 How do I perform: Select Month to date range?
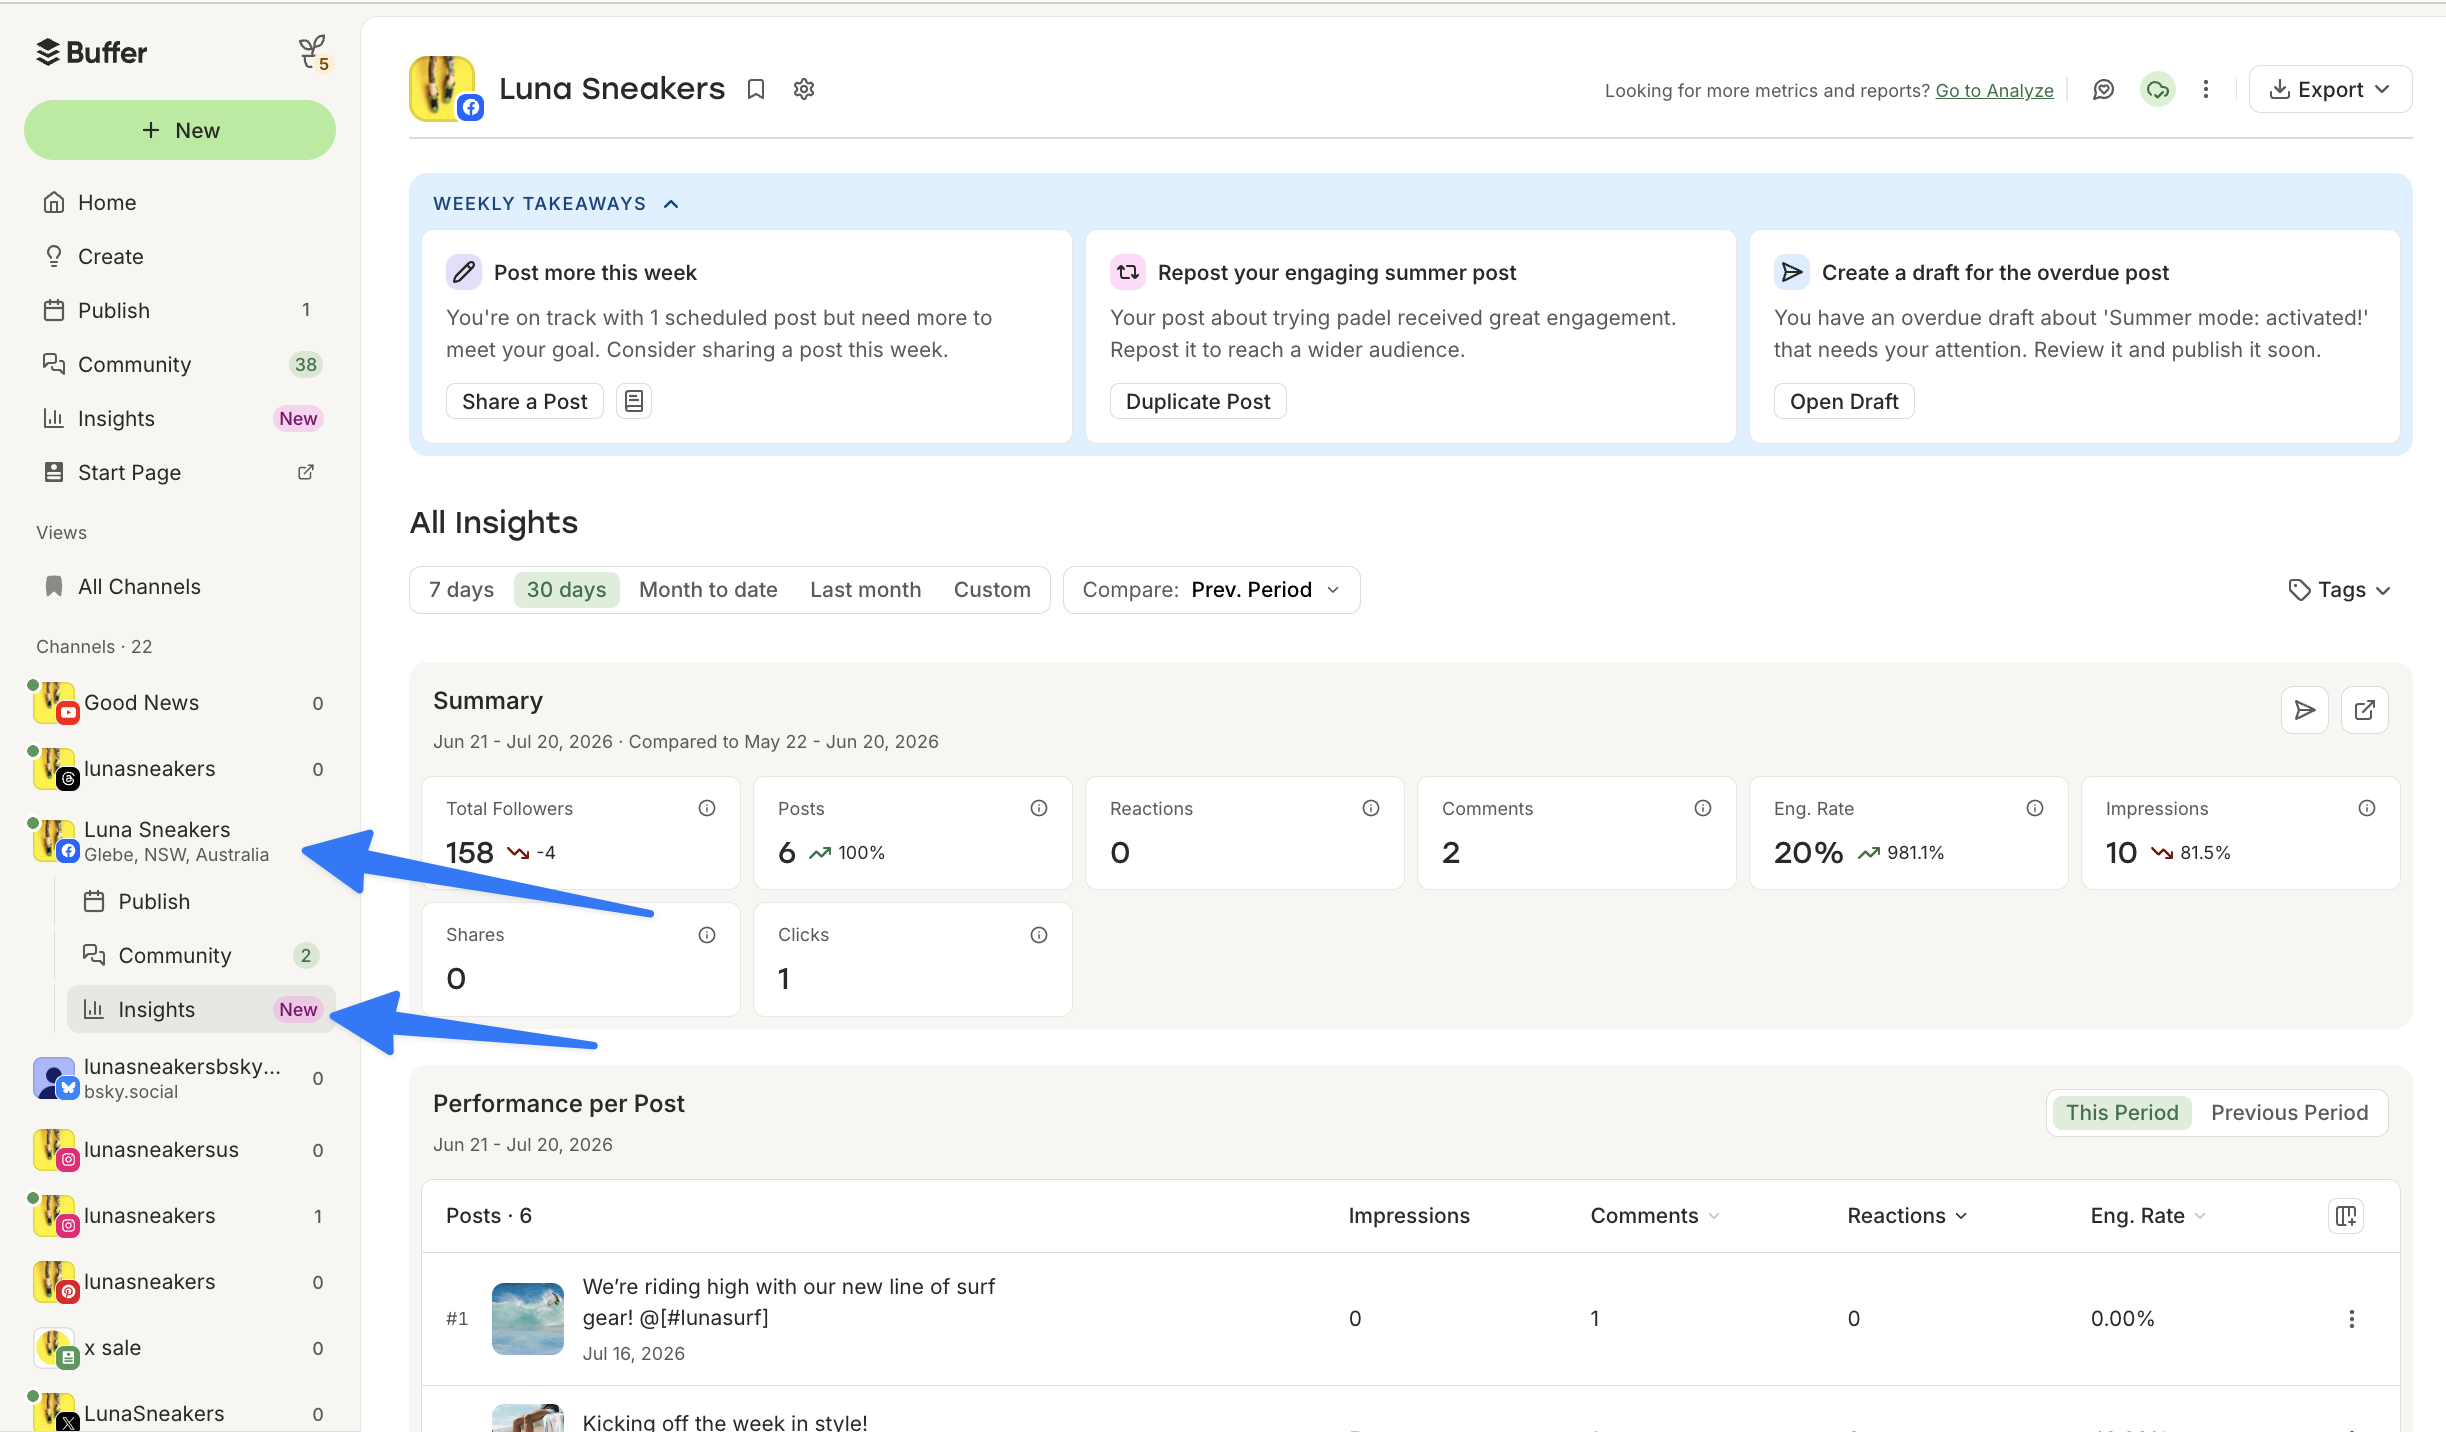point(708,590)
